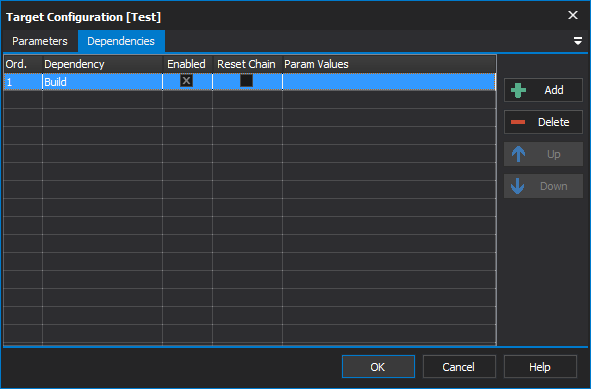Toggle the Enabled checkbox for Build
The image size is (591, 389).
(x=186, y=81)
